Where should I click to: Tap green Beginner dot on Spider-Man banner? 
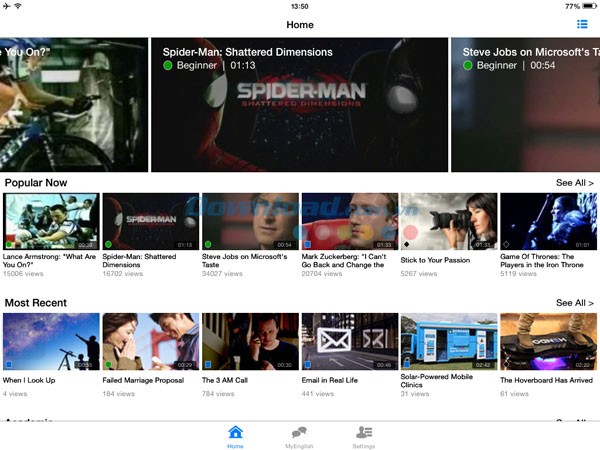pos(168,66)
